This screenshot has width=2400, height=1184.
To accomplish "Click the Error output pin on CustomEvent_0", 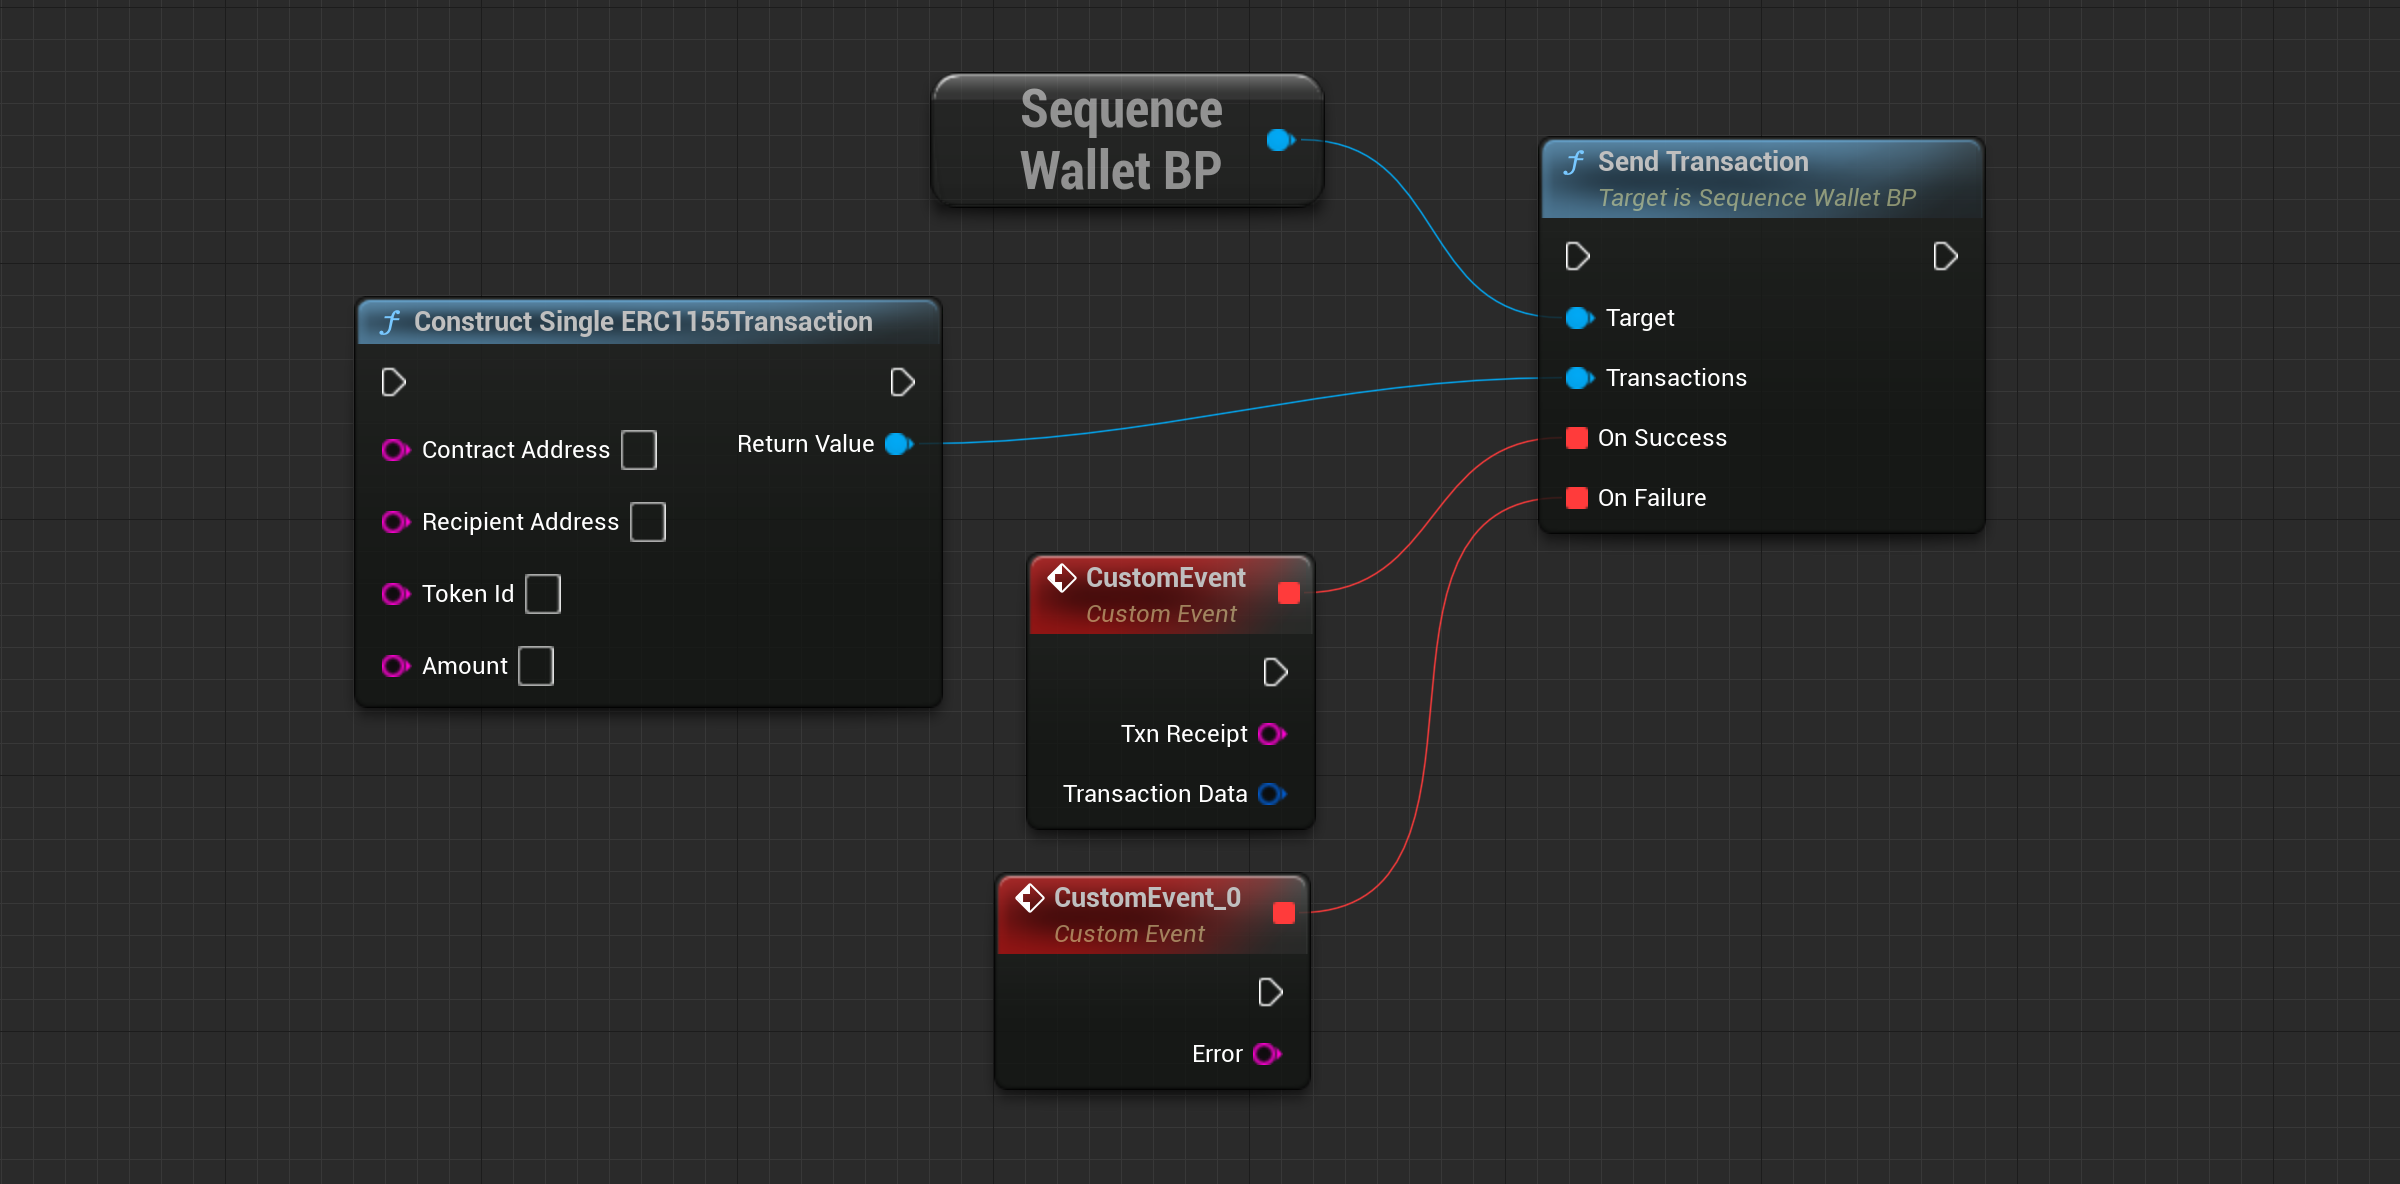I will coord(1266,1054).
